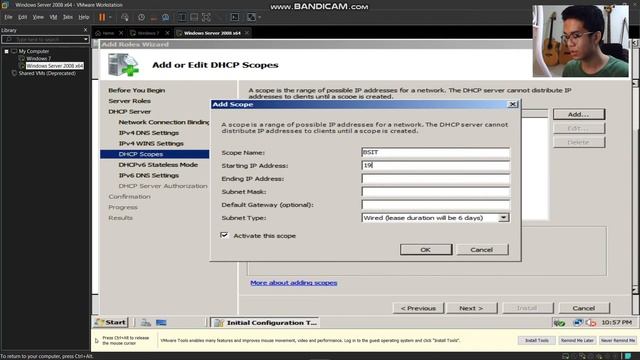The height and width of the screenshot is (360, 640).
Task: Open the dropdown arrow beside Pause VM
Action: coord(110,17)
